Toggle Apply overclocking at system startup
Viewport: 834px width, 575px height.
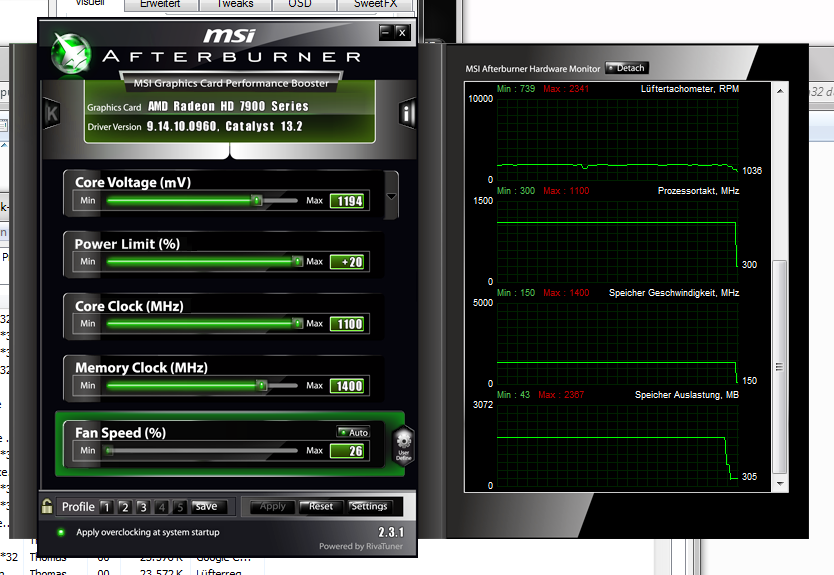click(x=61, y=532)
